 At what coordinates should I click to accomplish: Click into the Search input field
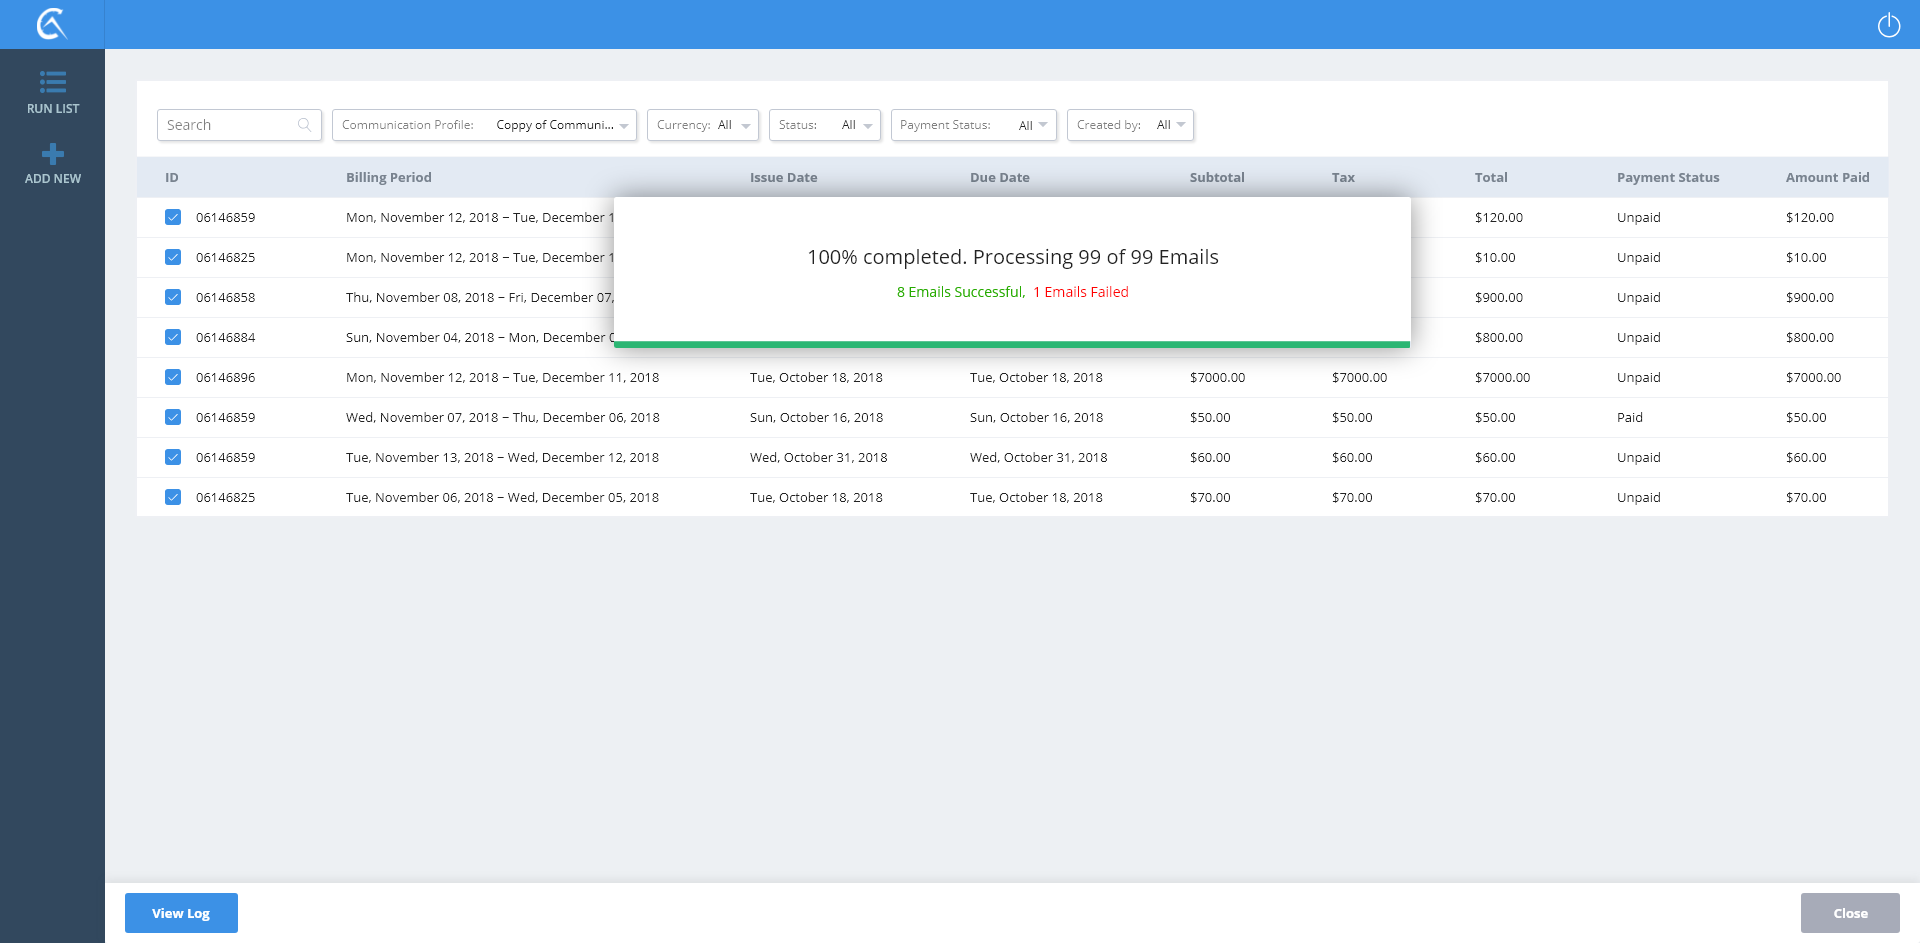pos(228,125)
